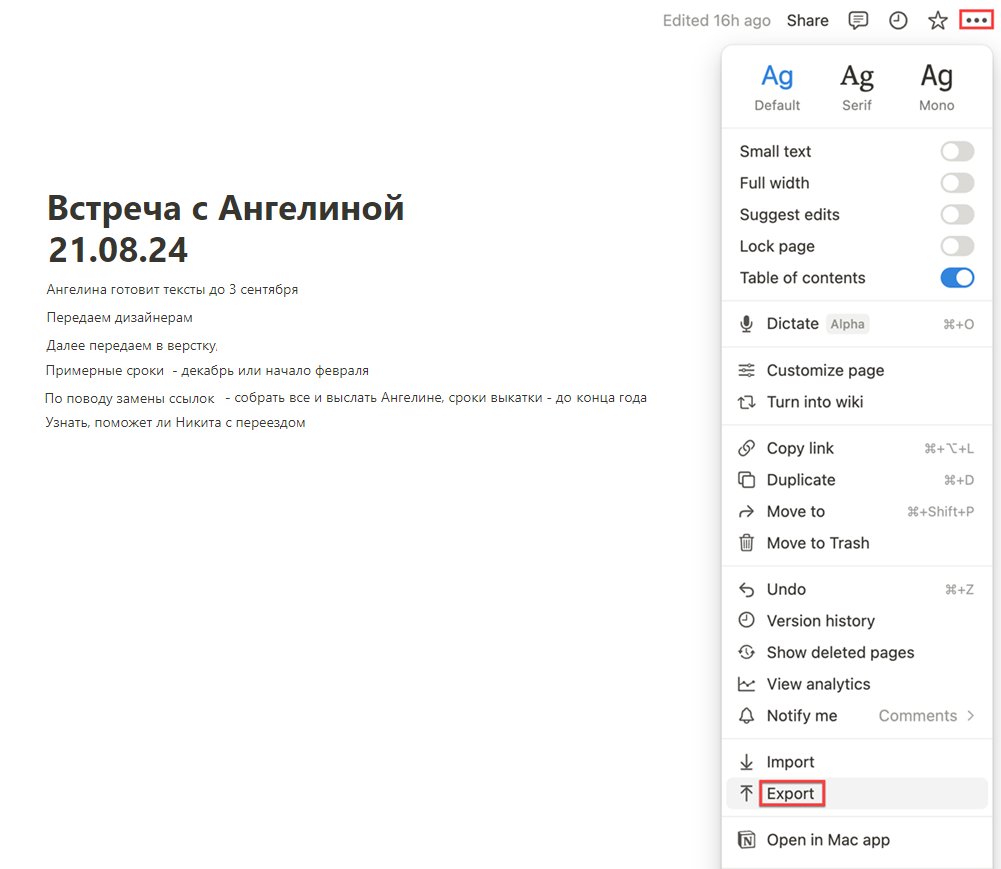Select Export from the page menu
This screenshot has width=1001, height=869.
click(790, 794)
